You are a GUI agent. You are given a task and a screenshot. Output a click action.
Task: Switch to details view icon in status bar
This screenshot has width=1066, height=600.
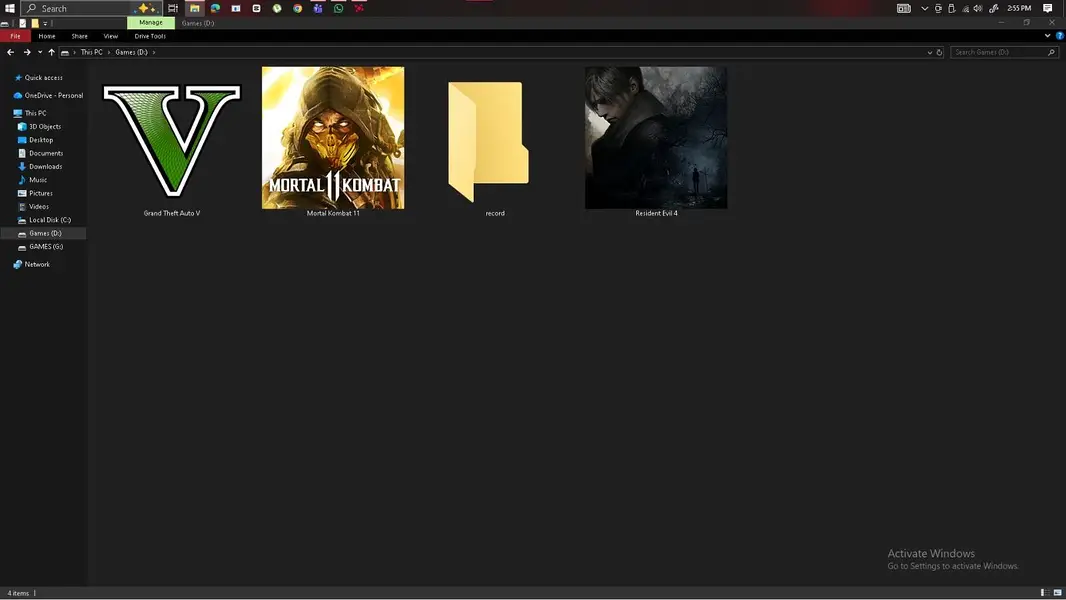coord(1045,593)
